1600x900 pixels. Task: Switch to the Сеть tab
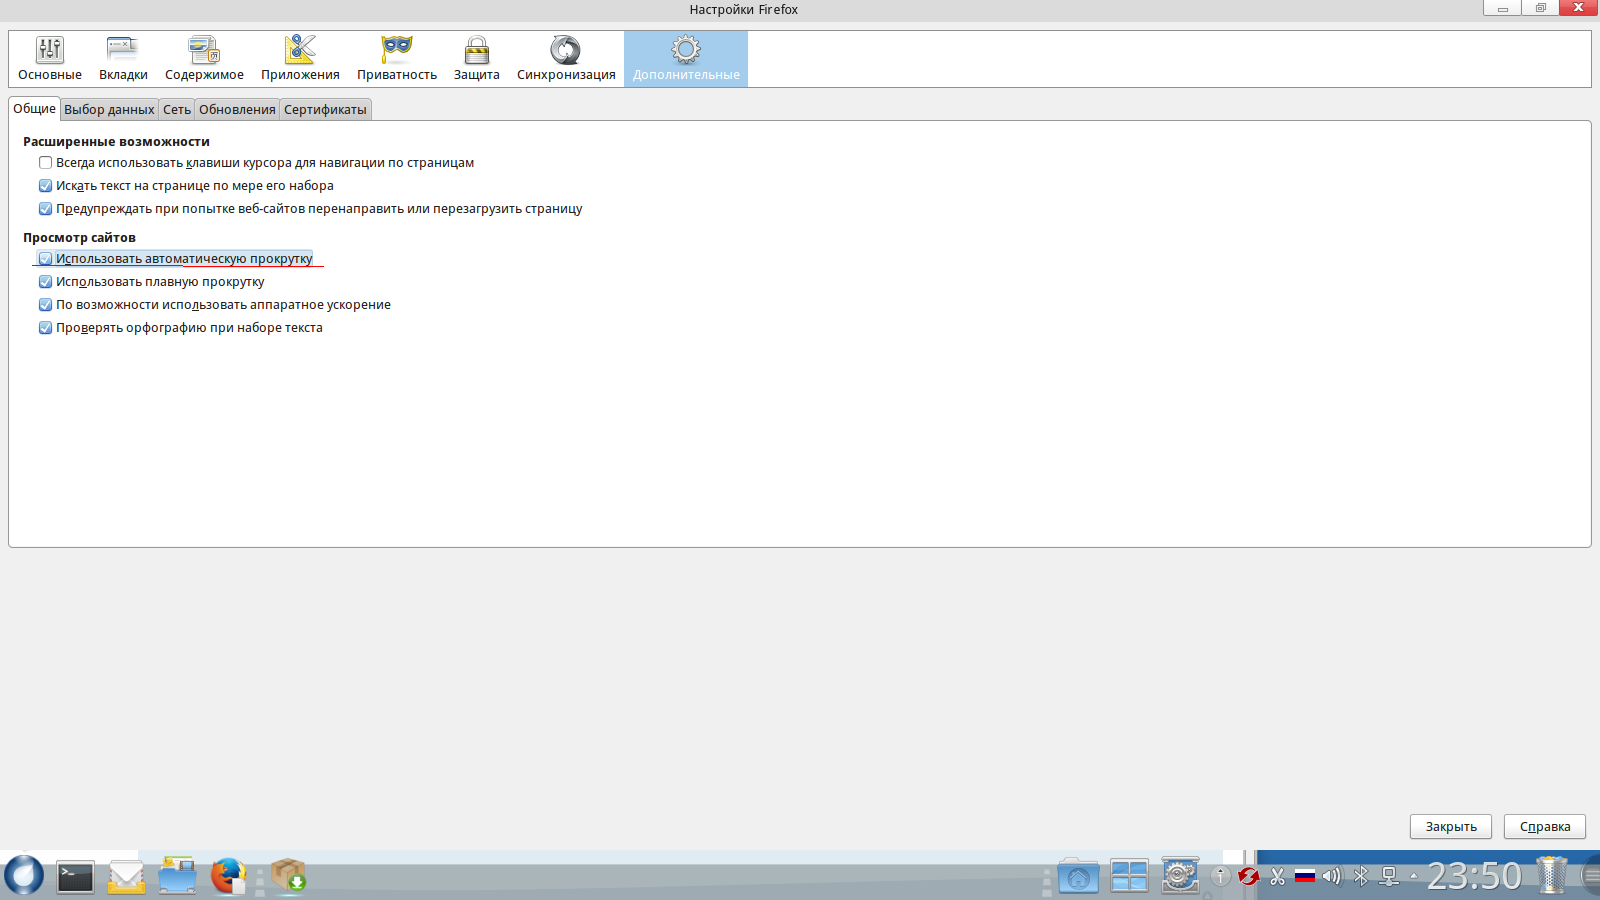[177, 110]
